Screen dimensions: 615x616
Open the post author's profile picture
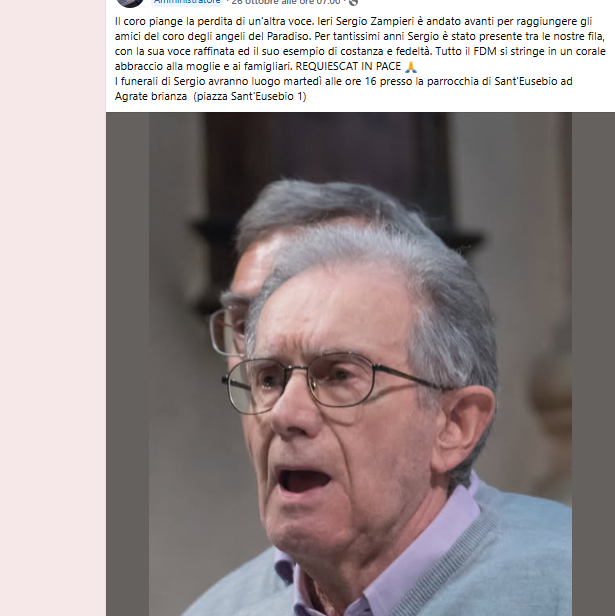[130, 2]
